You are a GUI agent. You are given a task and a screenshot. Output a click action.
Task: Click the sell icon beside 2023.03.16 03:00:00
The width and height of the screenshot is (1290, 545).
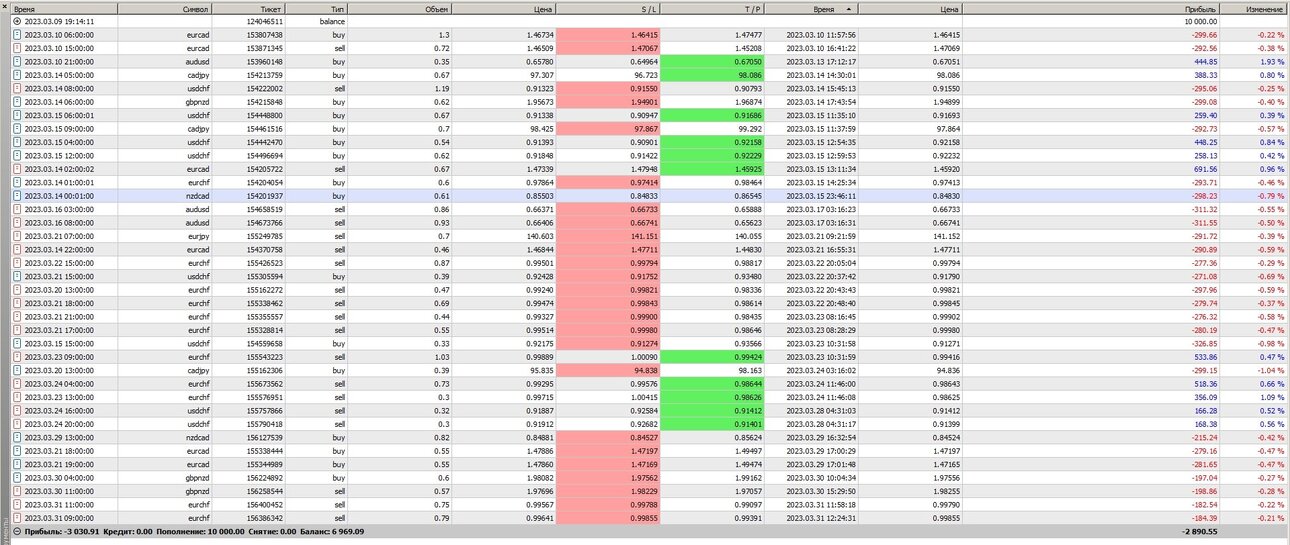click(x=17, y=209)
